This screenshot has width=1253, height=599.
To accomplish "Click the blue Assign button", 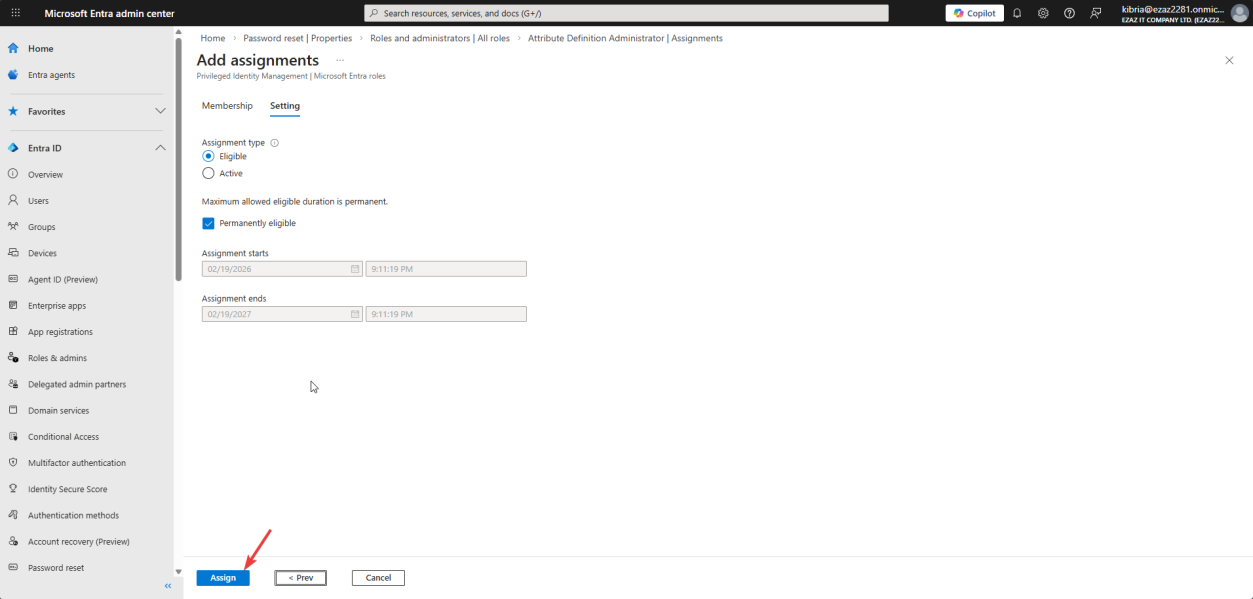I will (223, 578).
